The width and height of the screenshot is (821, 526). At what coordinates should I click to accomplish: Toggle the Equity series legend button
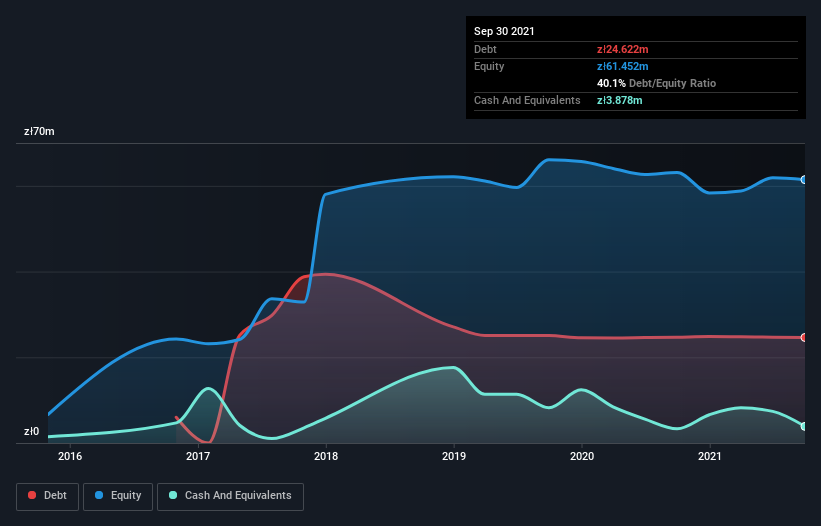coord(118,496)
